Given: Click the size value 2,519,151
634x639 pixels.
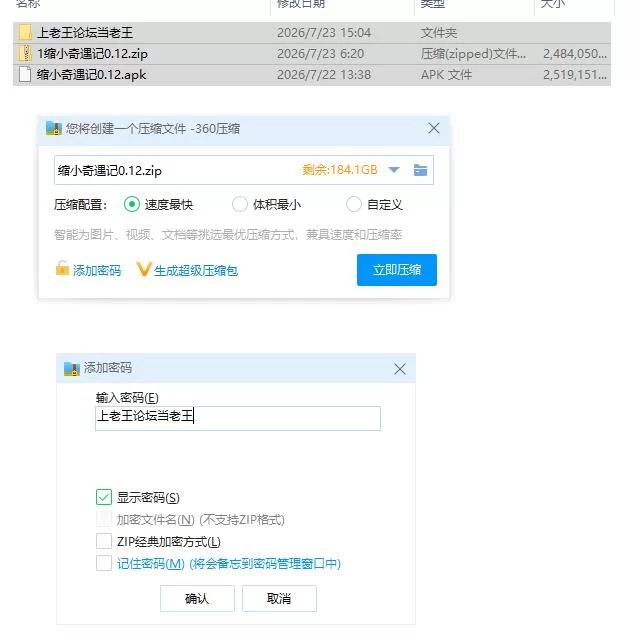Looking at the screenshot, I should coord(575,75).
